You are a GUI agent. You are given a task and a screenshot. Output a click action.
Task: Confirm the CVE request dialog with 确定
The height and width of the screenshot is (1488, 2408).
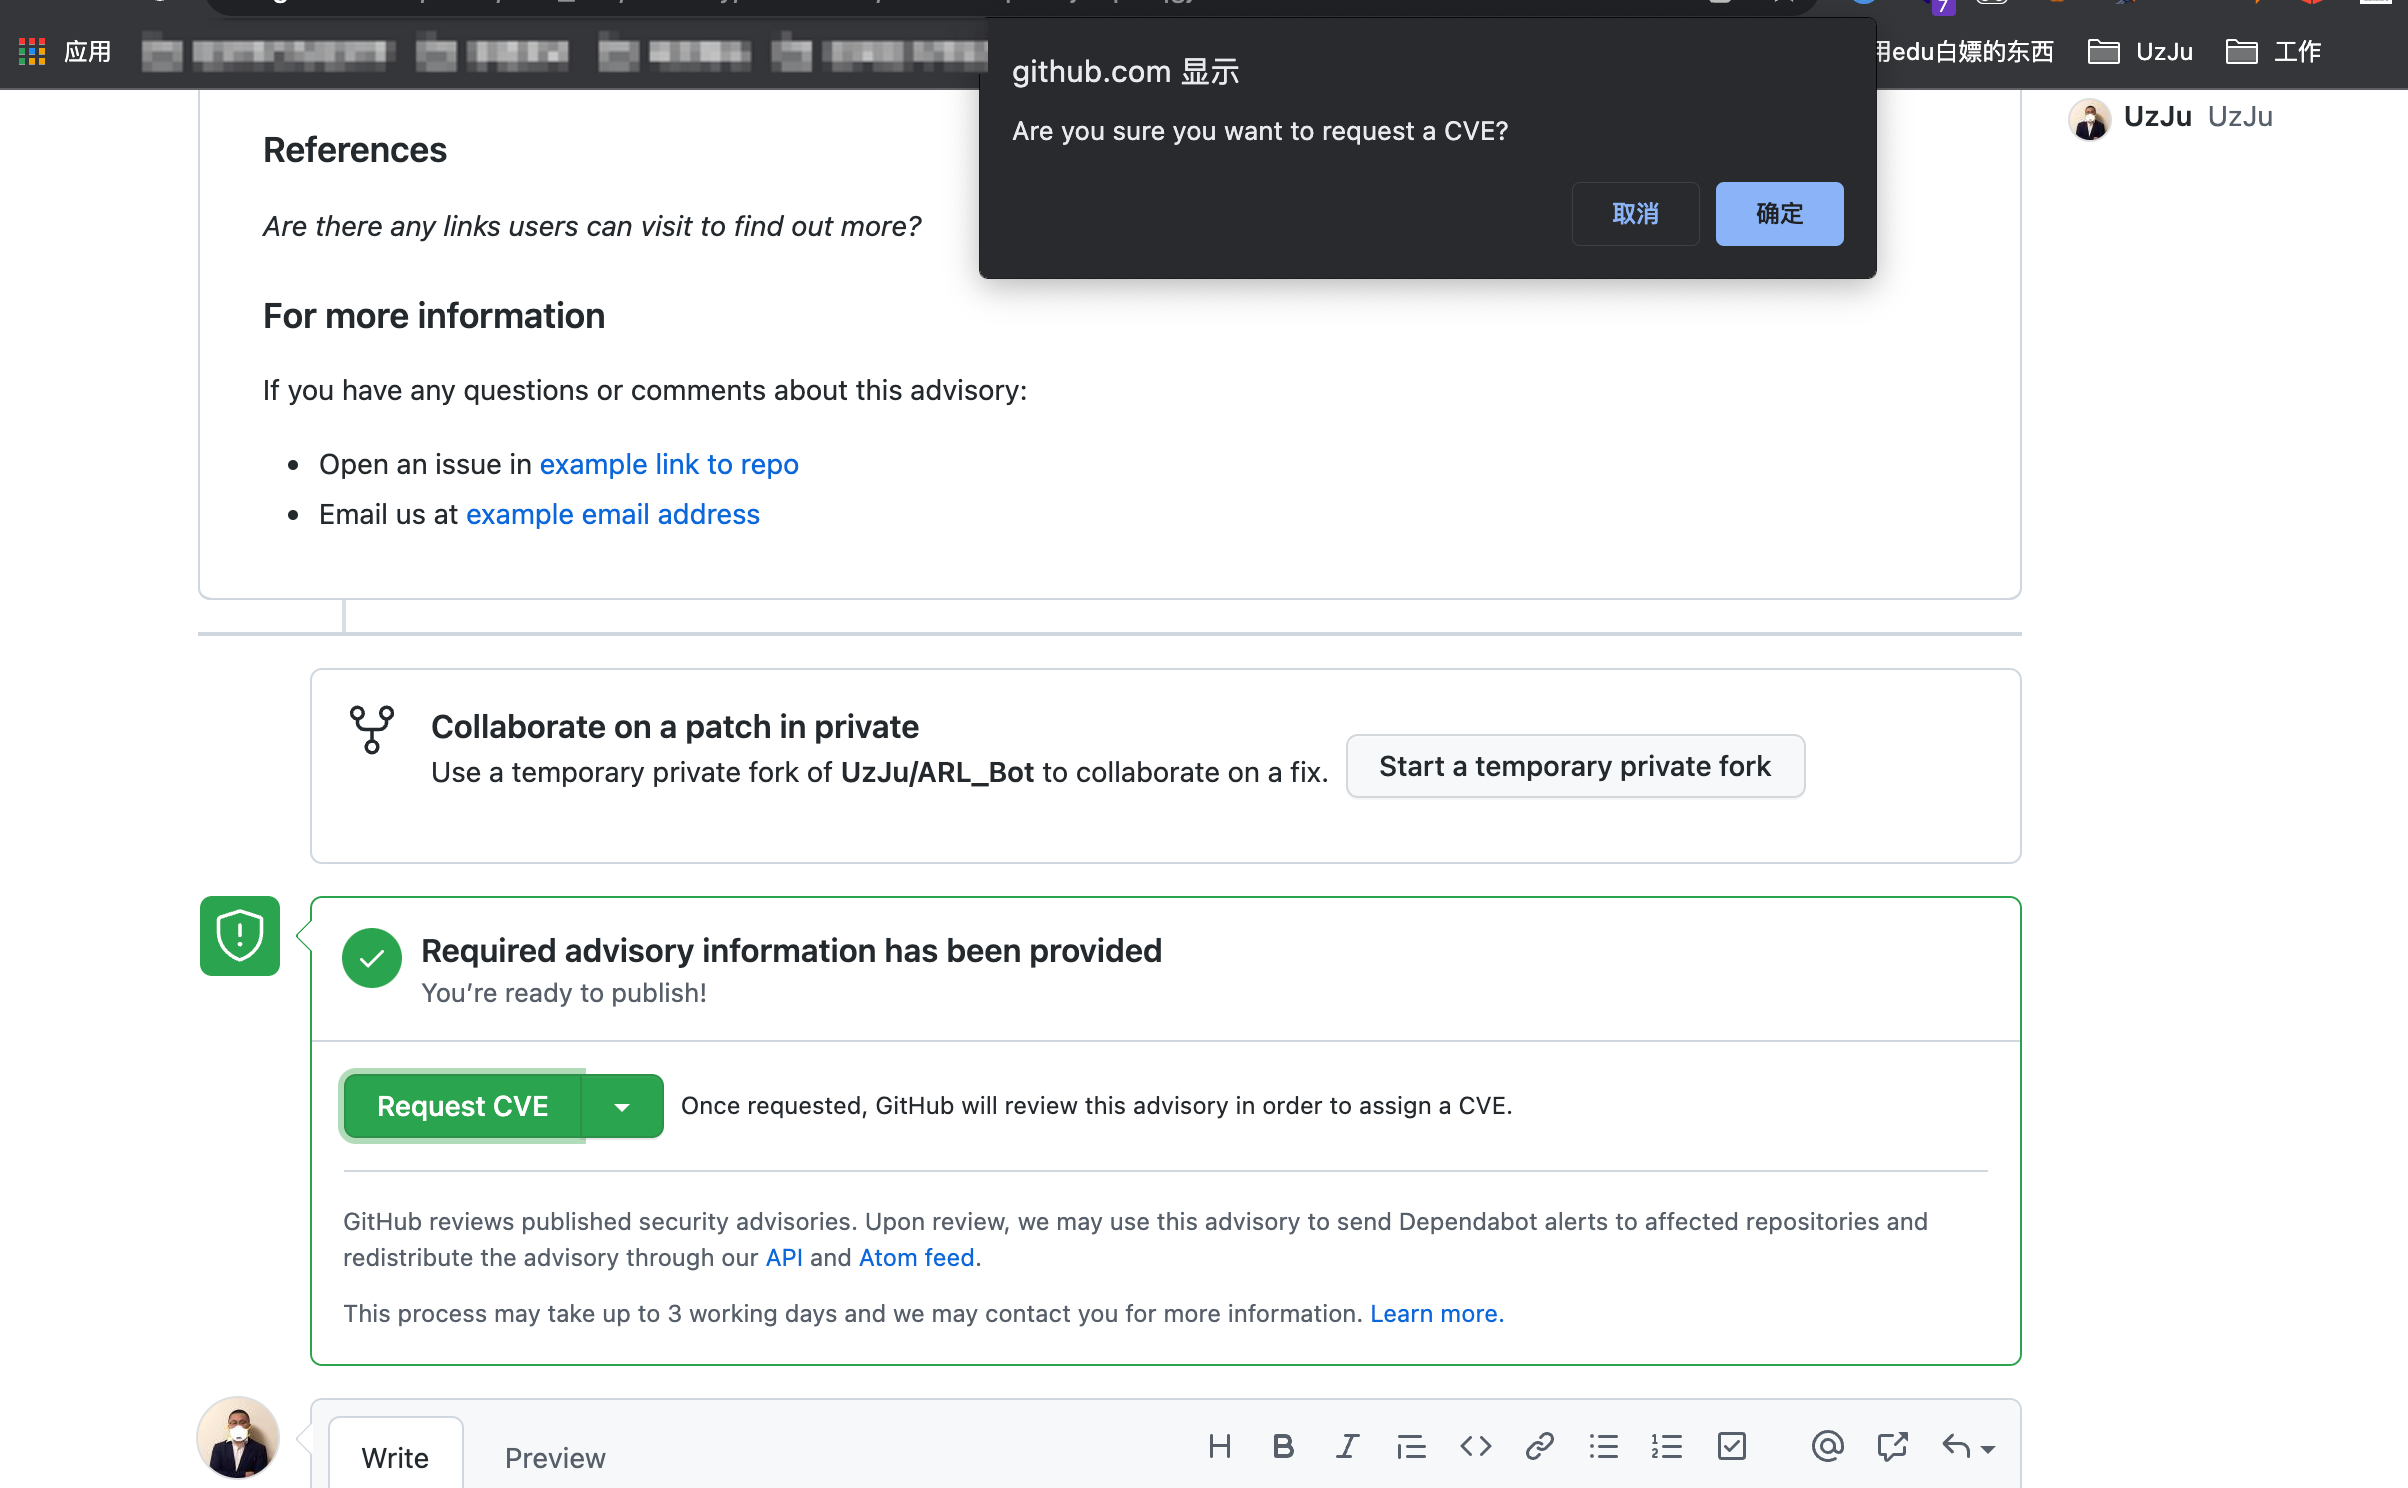tap(1779, 213)
